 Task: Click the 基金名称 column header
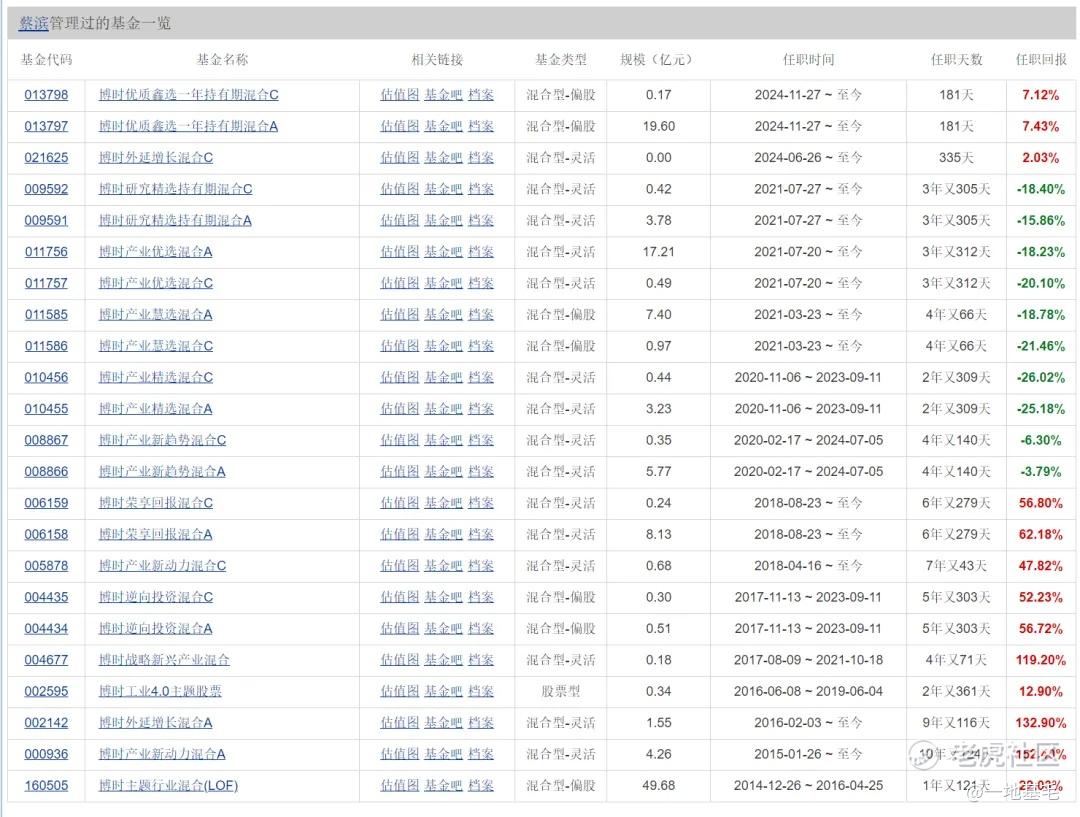pyautogui.click(x=222, y=60)
